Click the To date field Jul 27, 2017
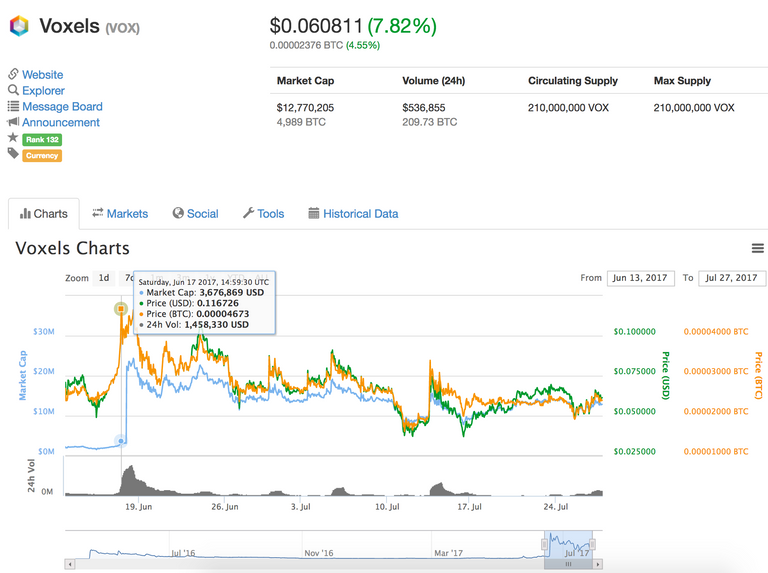The image size is (768, 573). [x=732, y=278]
